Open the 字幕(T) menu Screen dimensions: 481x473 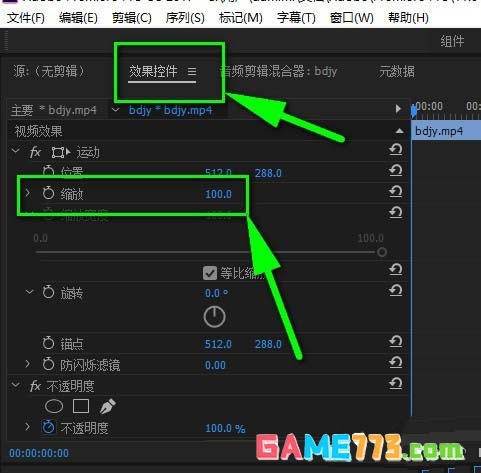click(296, 18)
